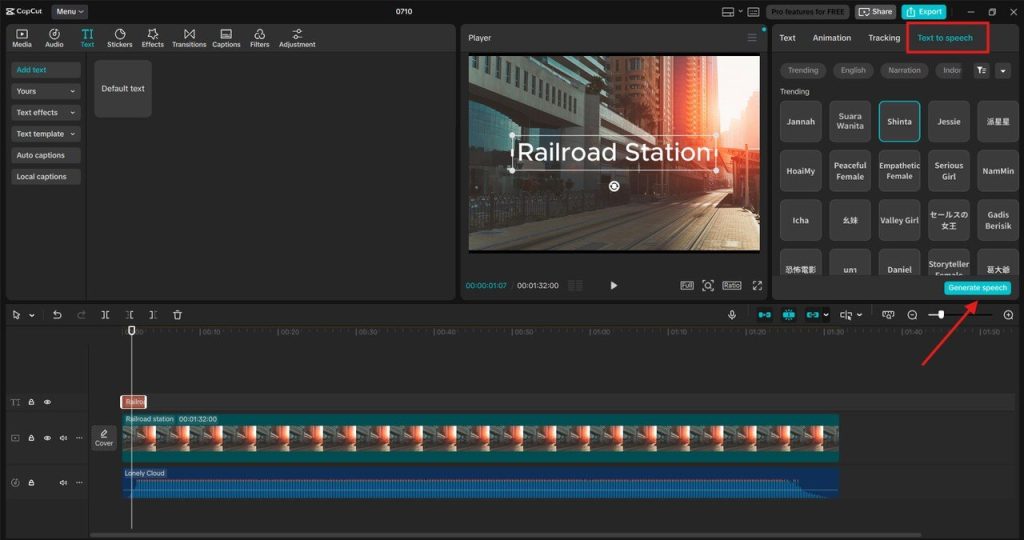Open the Player panel hamburger menu
The height and width of the screenshot is (540, 1024).
click(x=752, y=38)
